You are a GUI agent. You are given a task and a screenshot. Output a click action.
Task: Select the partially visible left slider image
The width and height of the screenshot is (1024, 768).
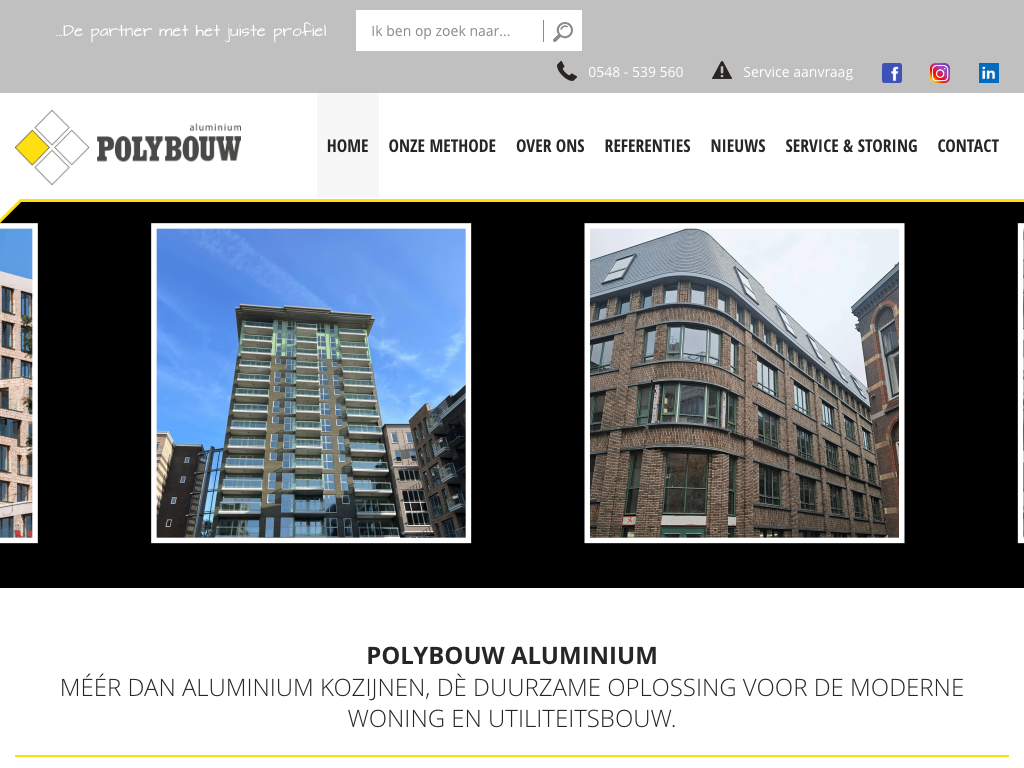click(x=18, y=383)
